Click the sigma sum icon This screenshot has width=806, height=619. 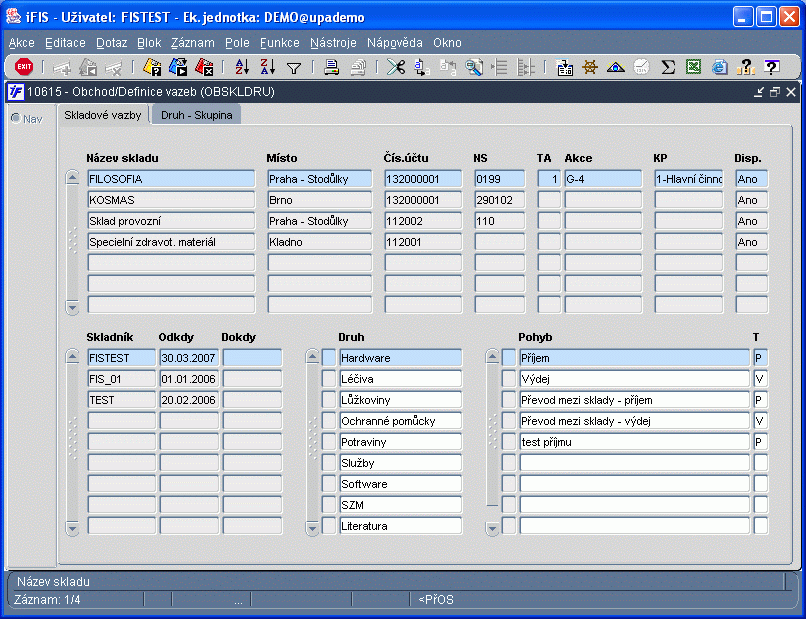[668, 67]
